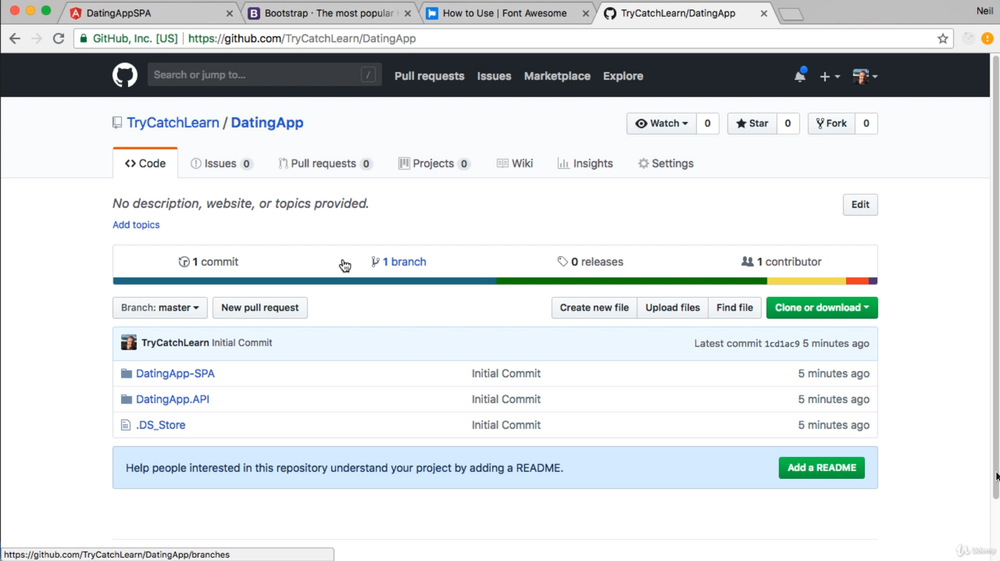Click the page vertical scrollbar
This screenshot has width=1000, height=561.
(x=995, y=277)
